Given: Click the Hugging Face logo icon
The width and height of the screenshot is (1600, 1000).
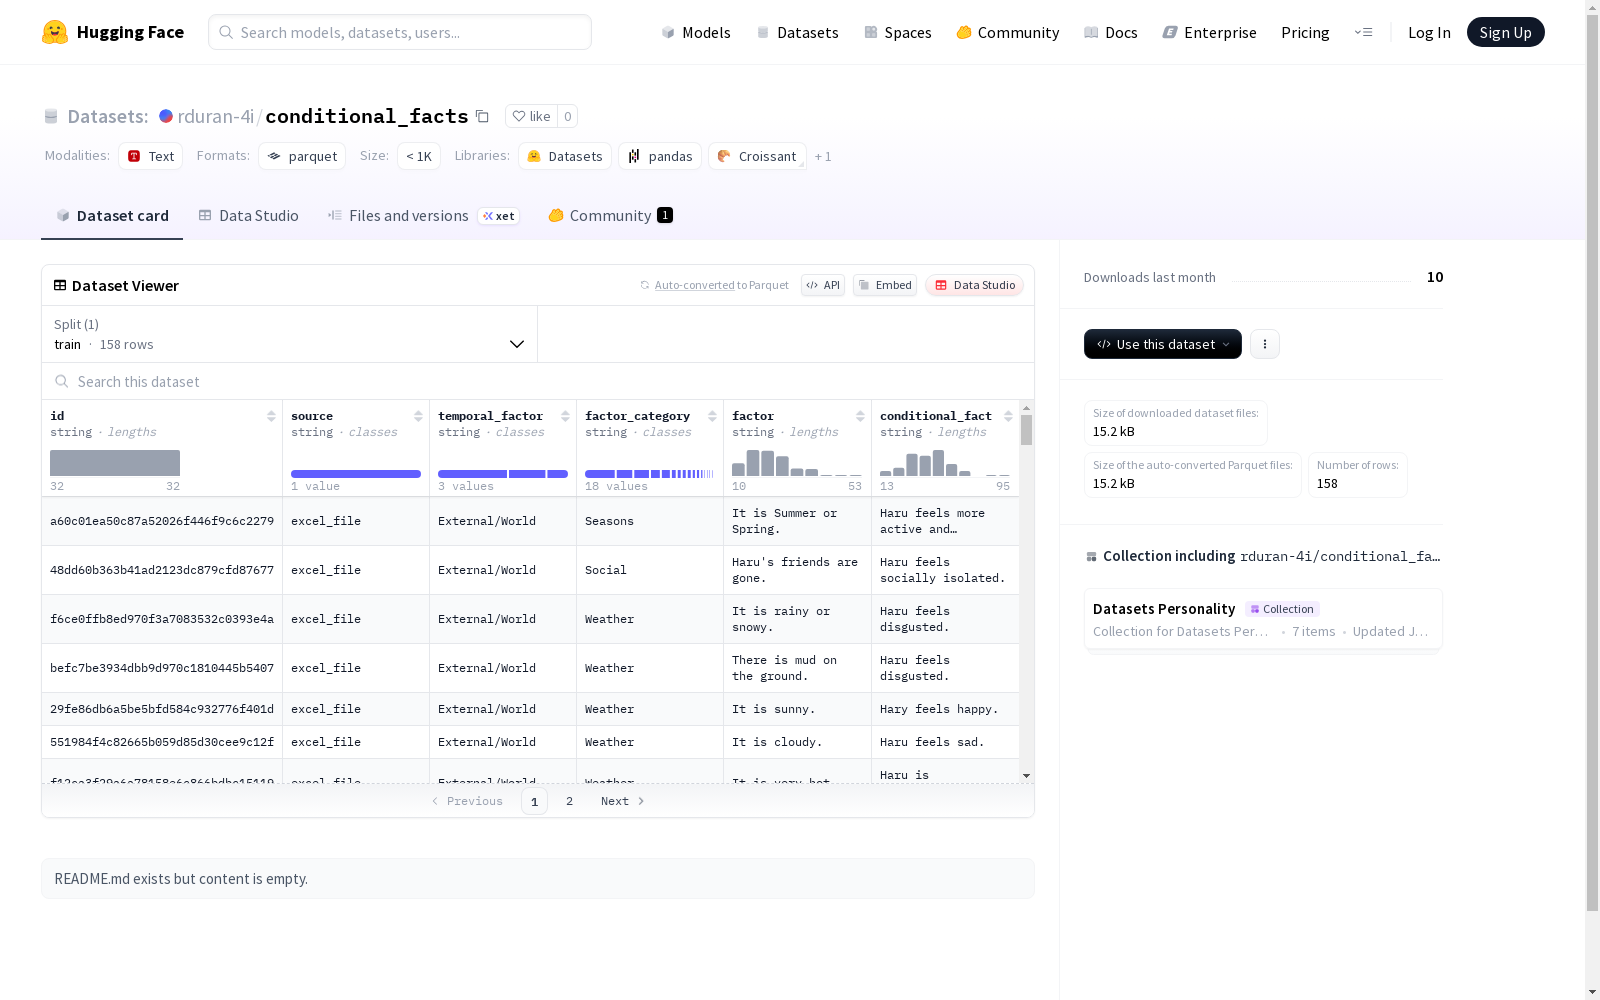Looking at the screenshot, I should pos(55,32).
